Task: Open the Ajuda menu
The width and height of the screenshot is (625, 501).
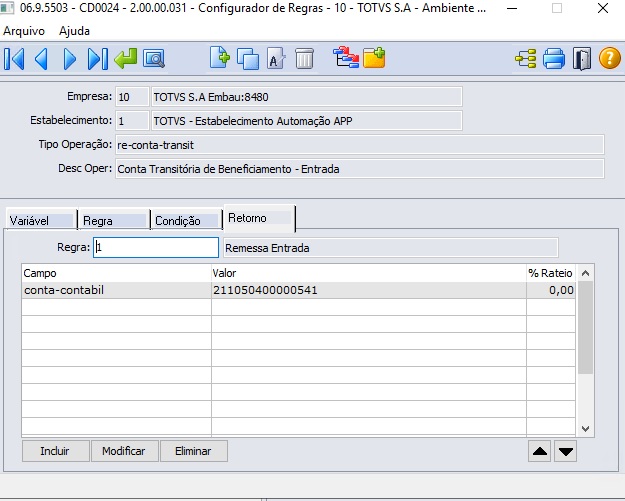Action: coord(74,31)
